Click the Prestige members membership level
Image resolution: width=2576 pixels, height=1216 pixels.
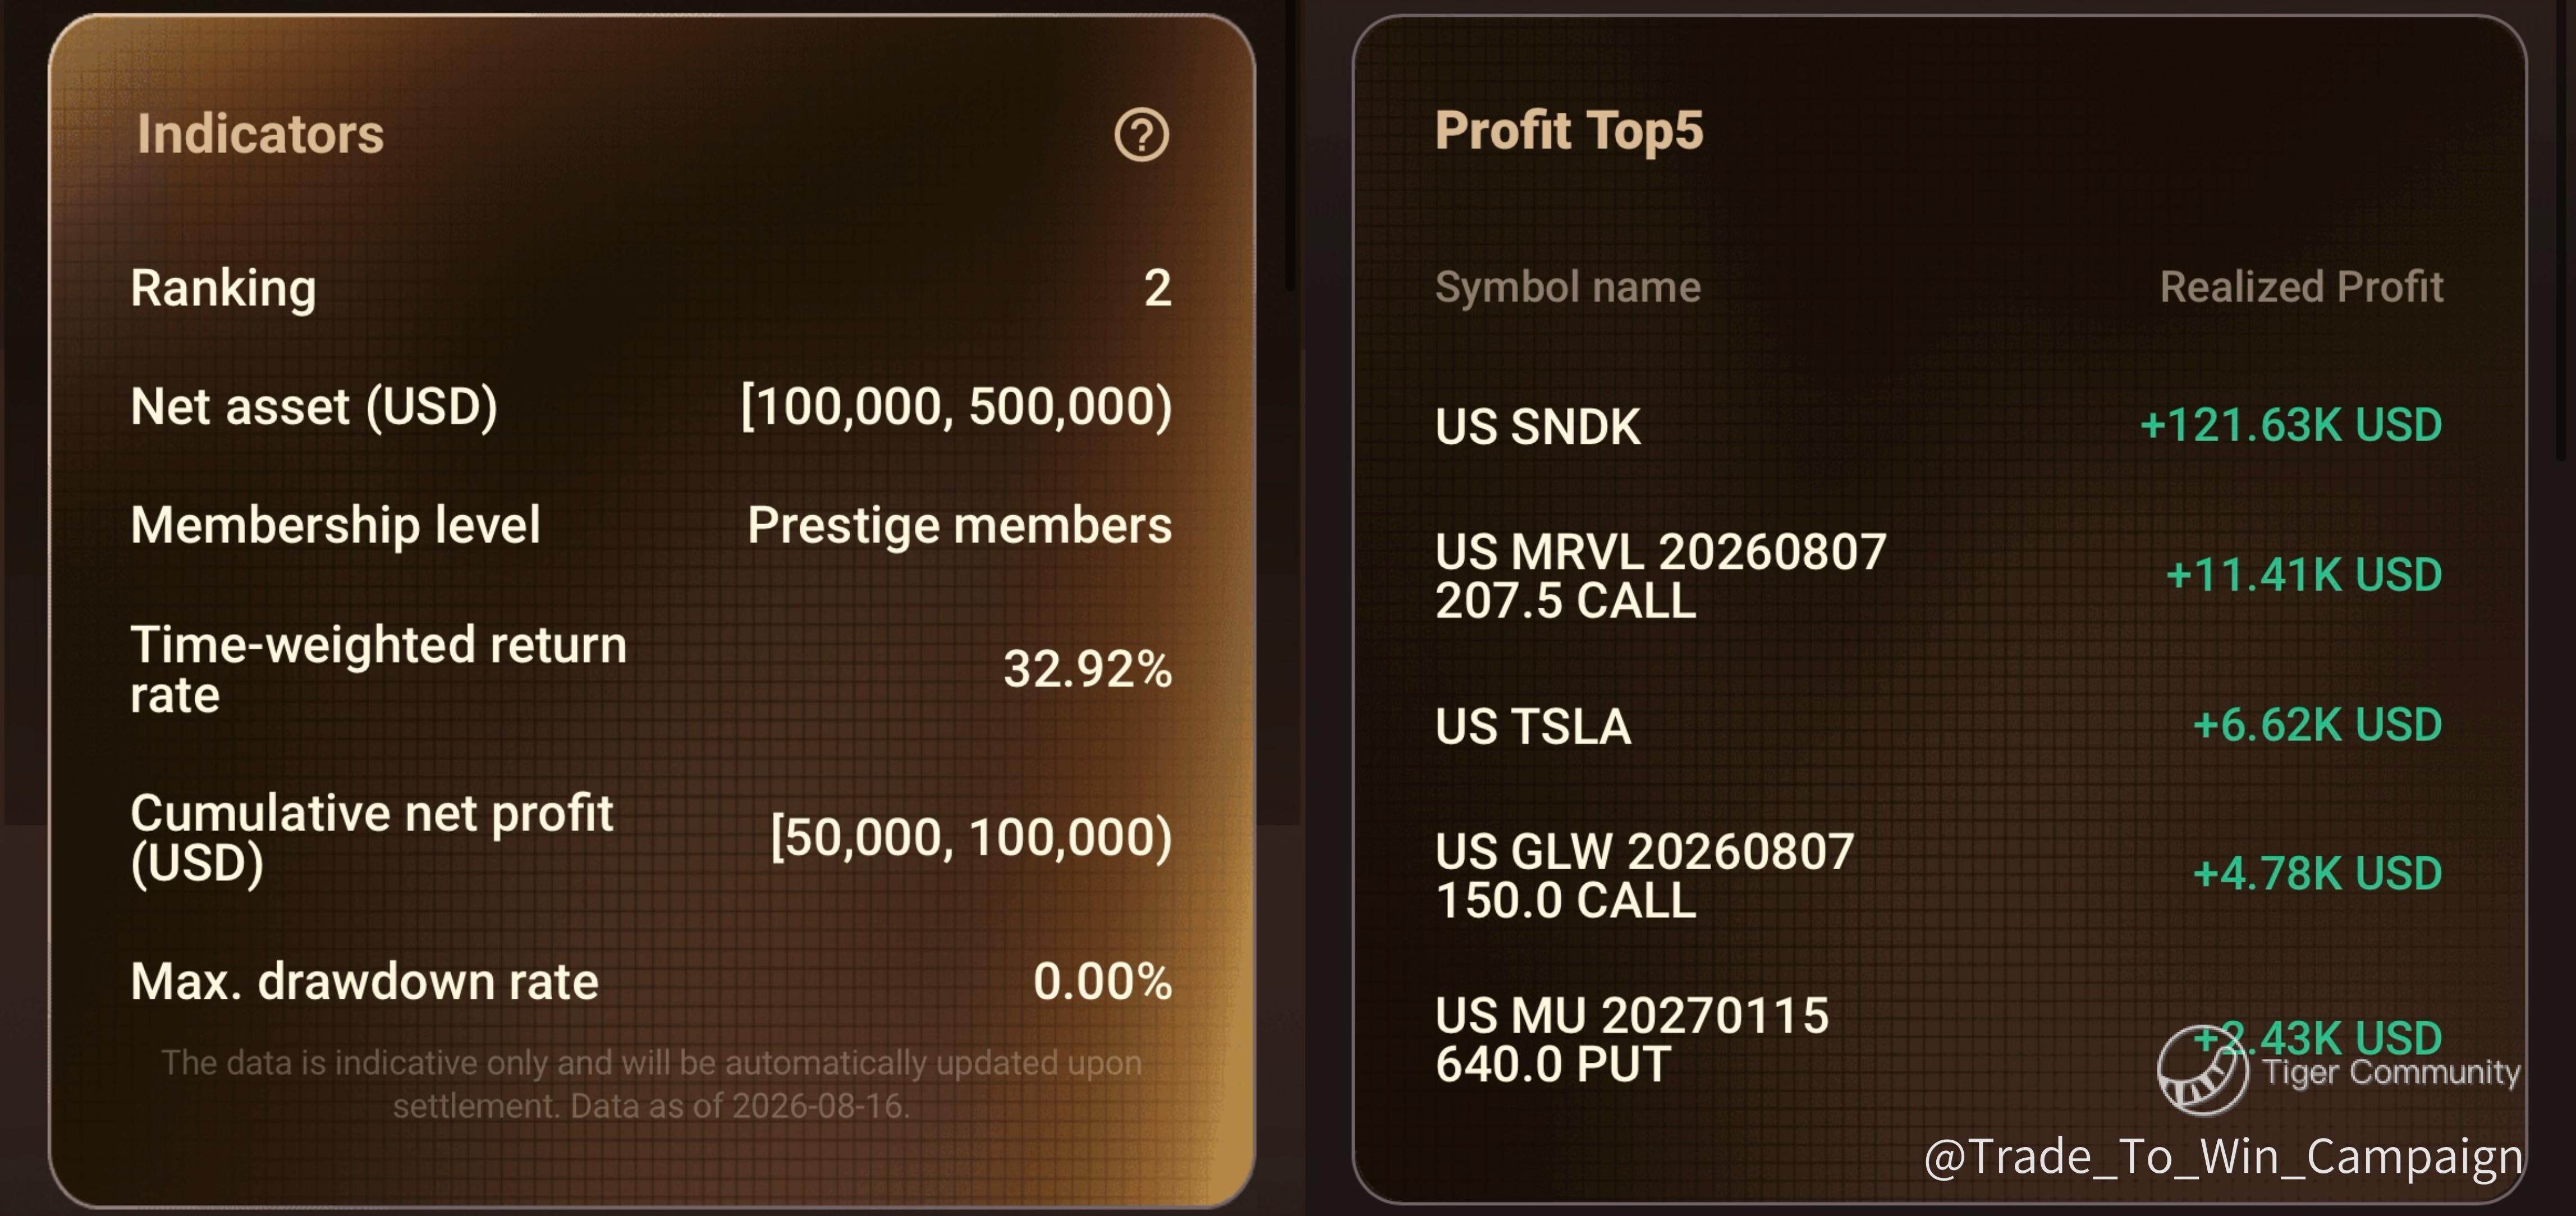click(x=959, y=526)
